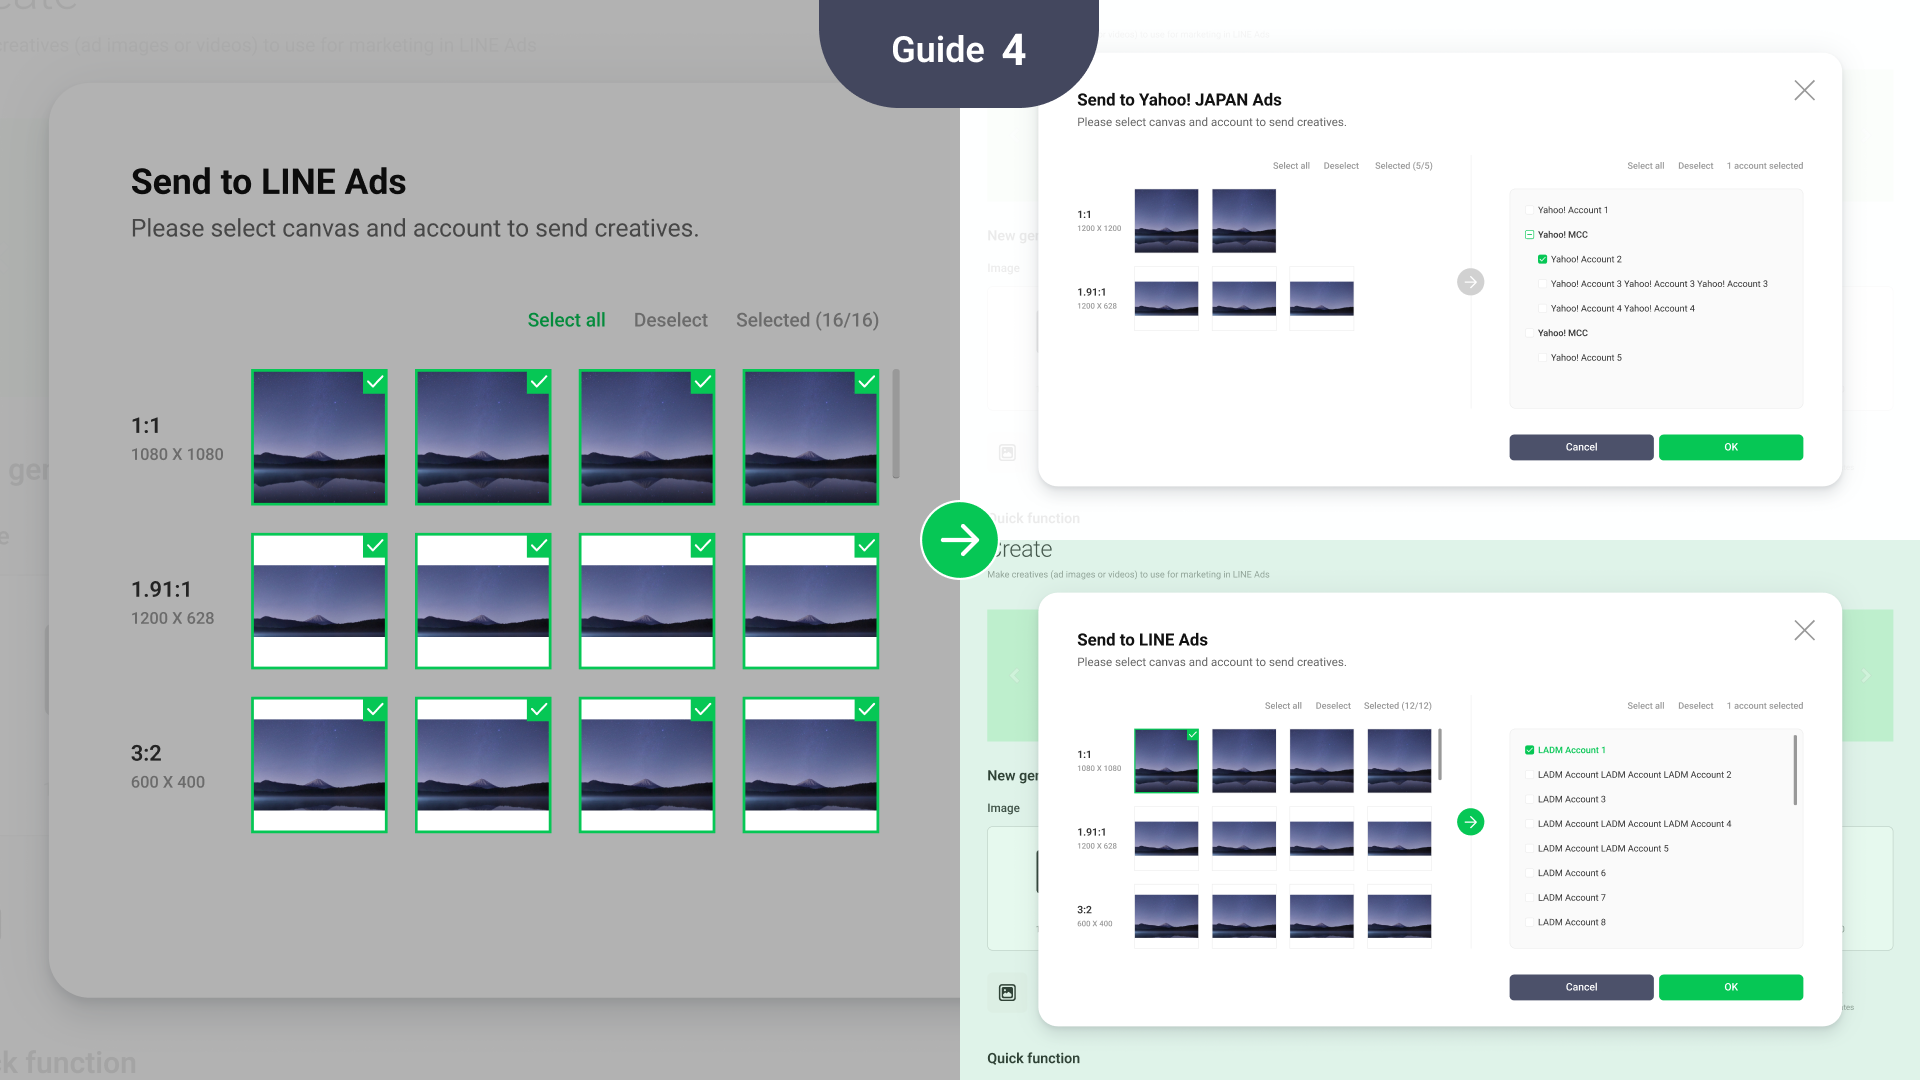This screenshot has width=1920, height=1080.
Task: Click the canvas list scrollbar in the large dialog
Action: (896, 424)
